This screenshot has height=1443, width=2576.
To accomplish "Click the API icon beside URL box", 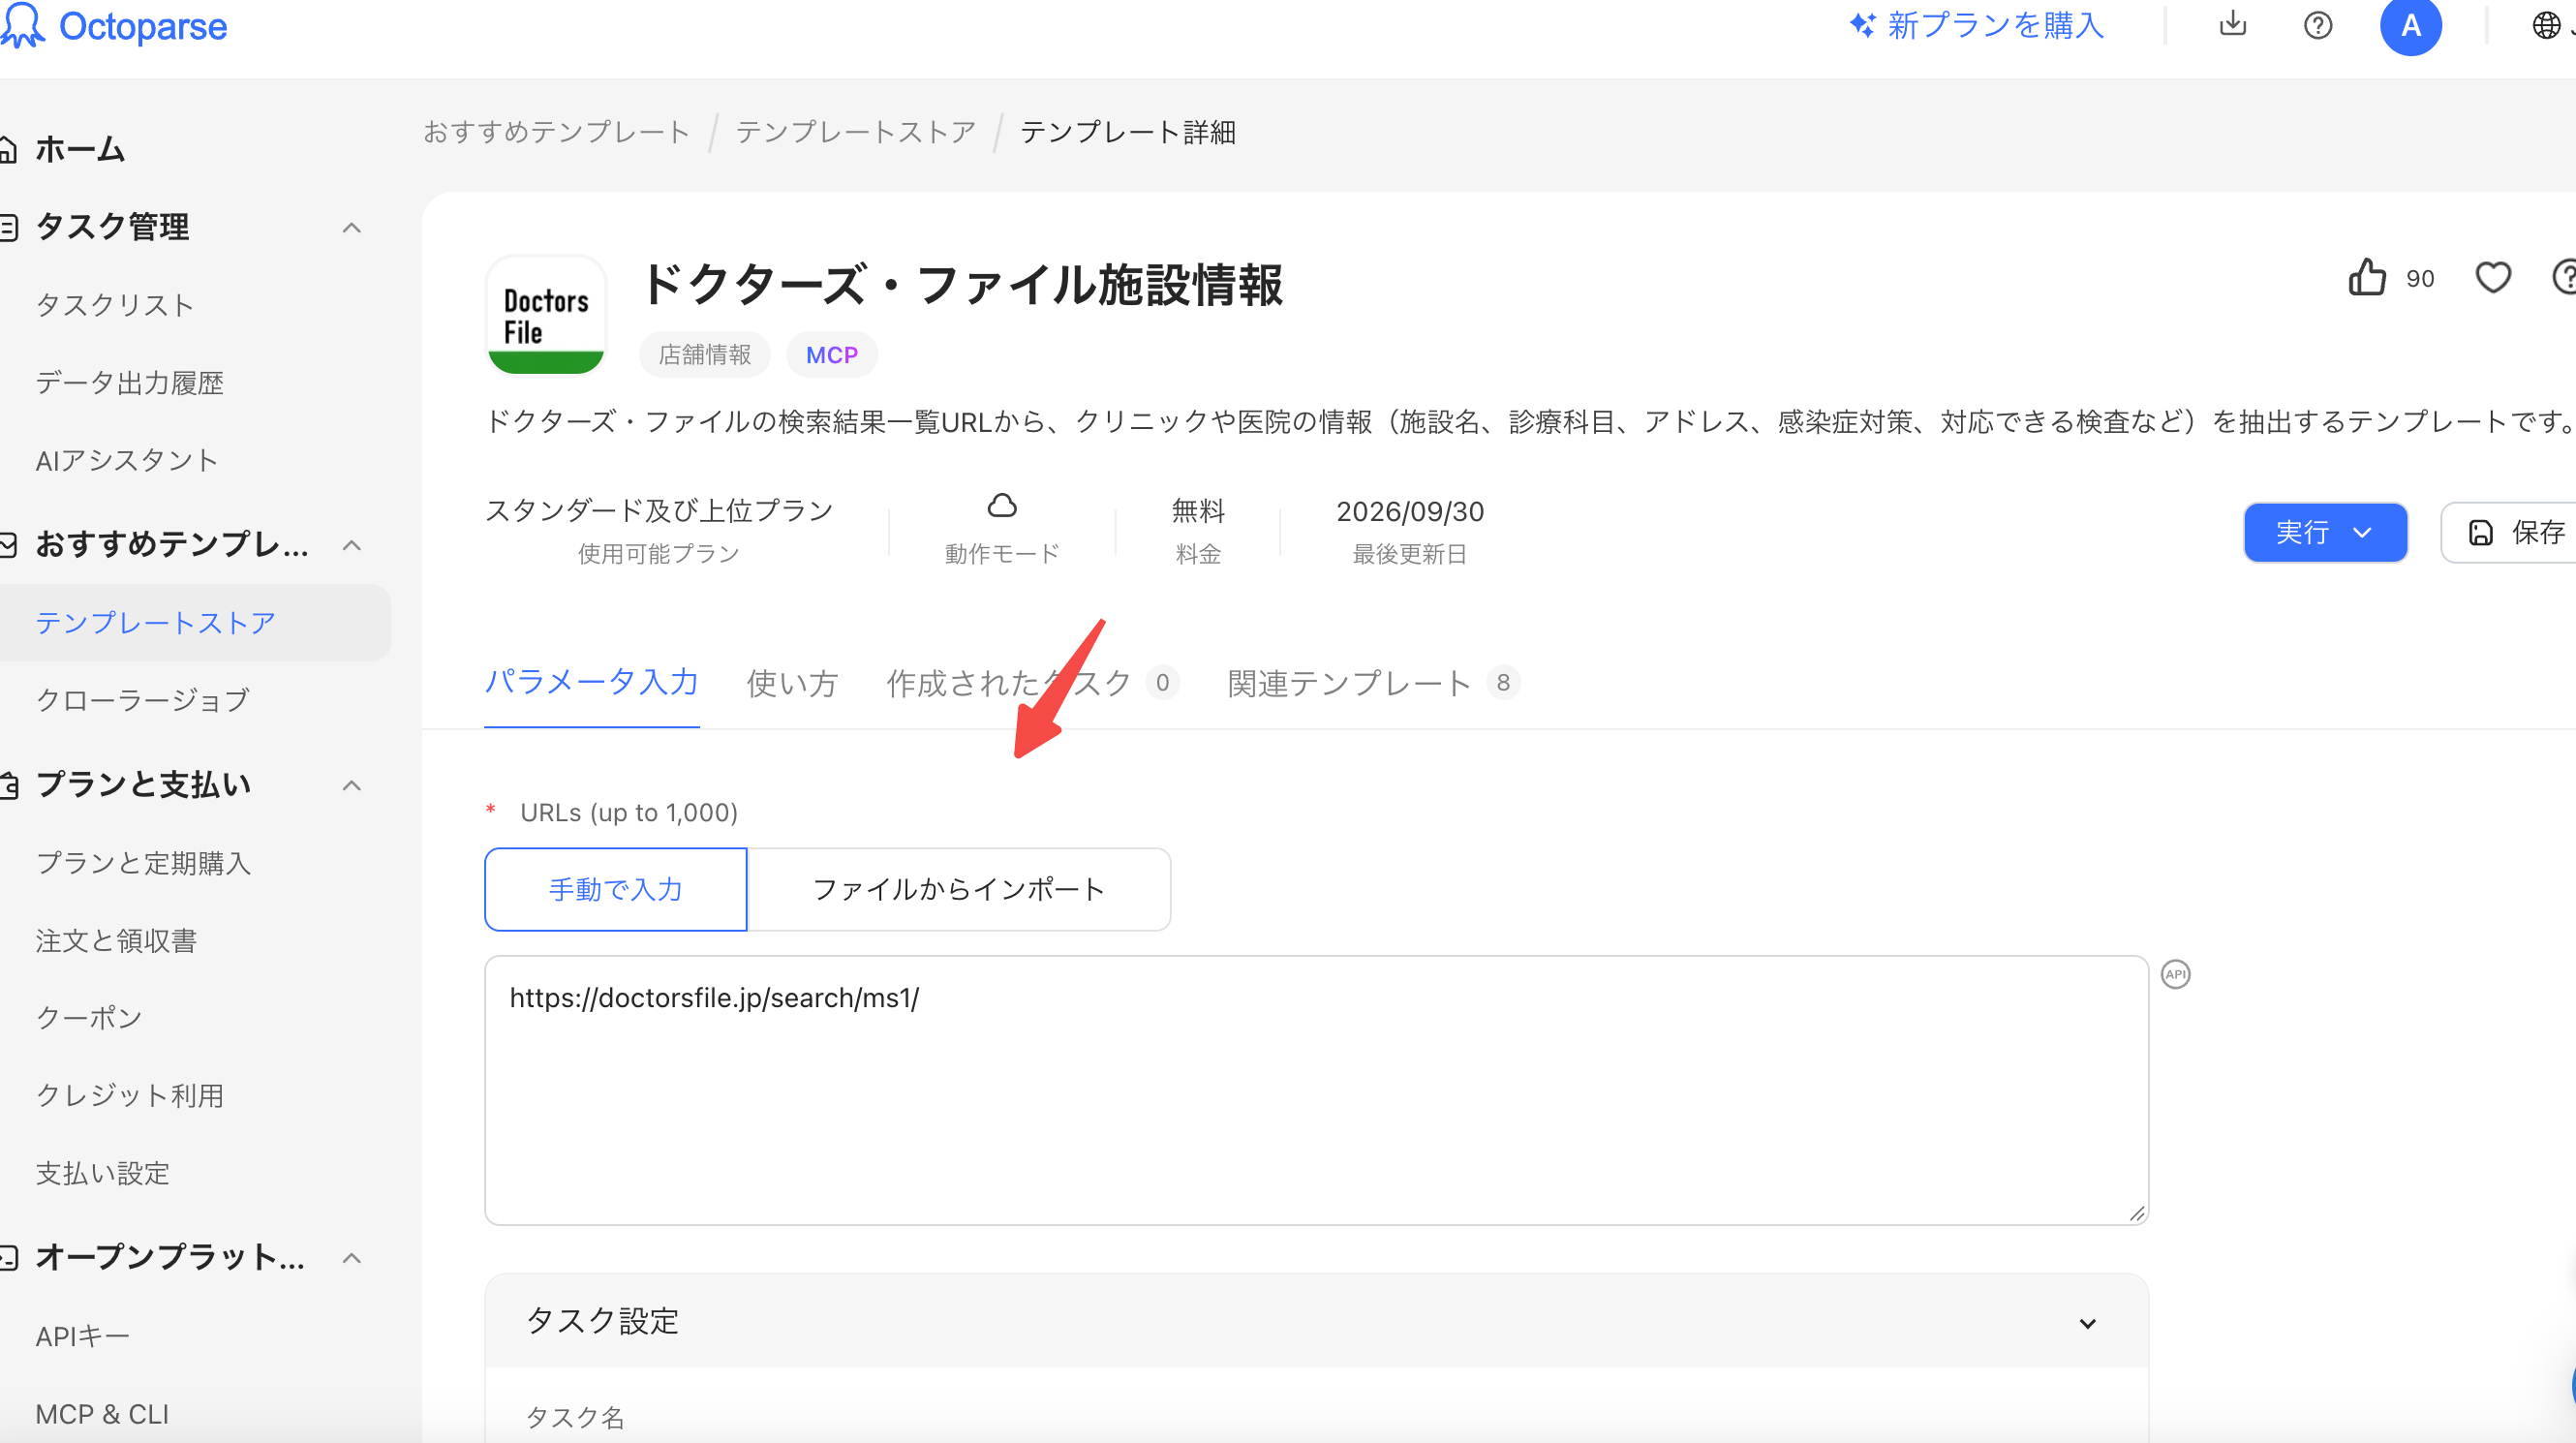I will (2175, 974).
